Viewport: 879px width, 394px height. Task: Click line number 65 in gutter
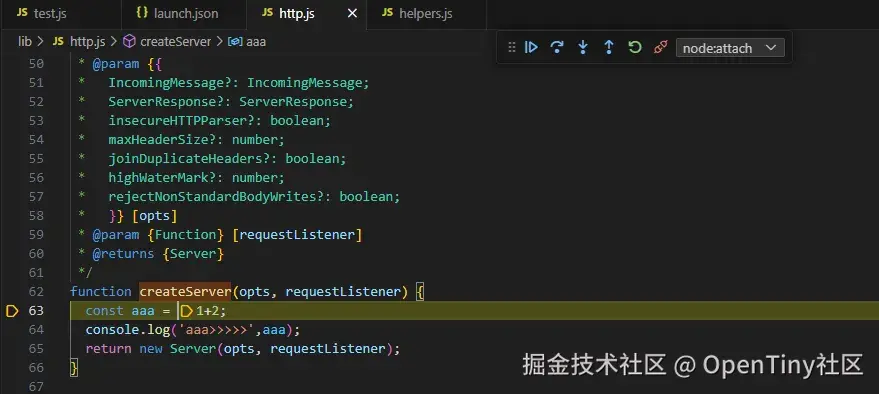click(x=36, y=349)
